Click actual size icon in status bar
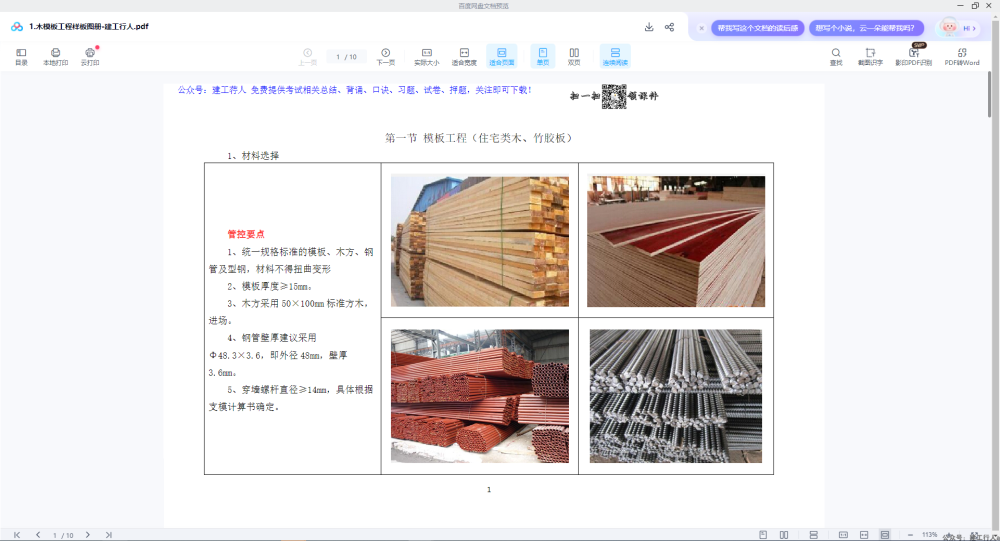 (x=843, y=535)
